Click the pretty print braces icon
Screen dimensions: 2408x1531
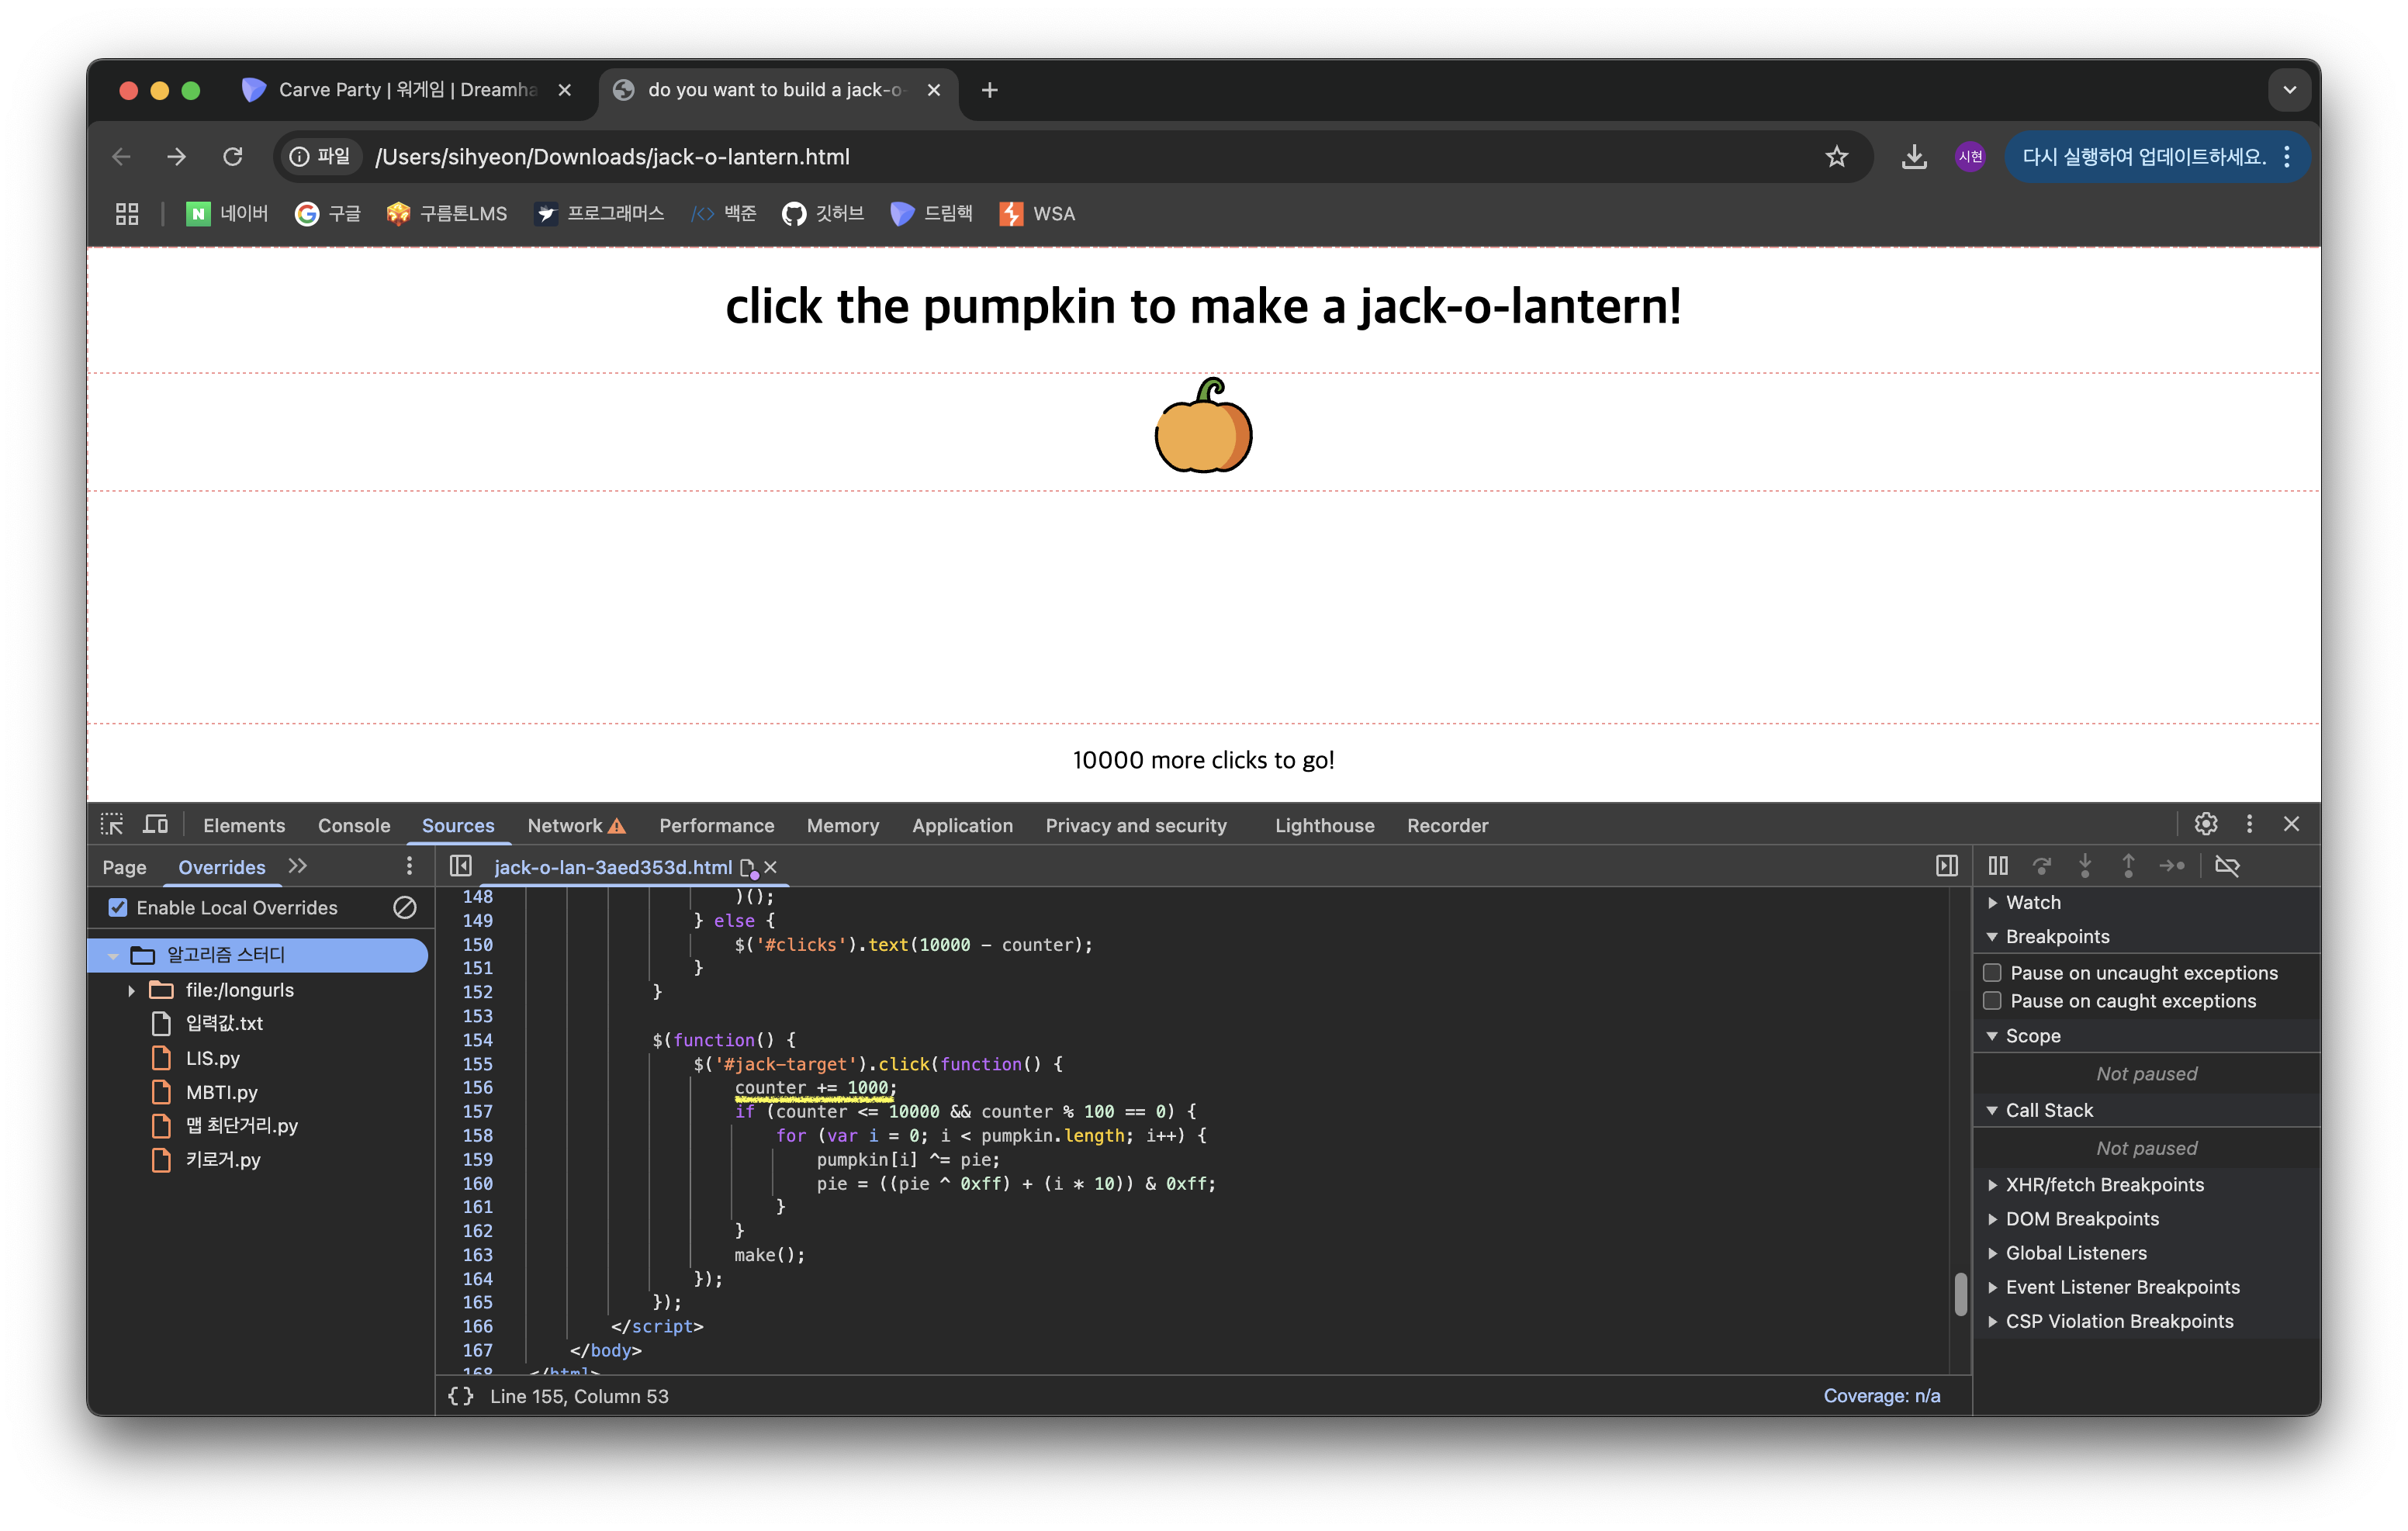(460, 1396)
